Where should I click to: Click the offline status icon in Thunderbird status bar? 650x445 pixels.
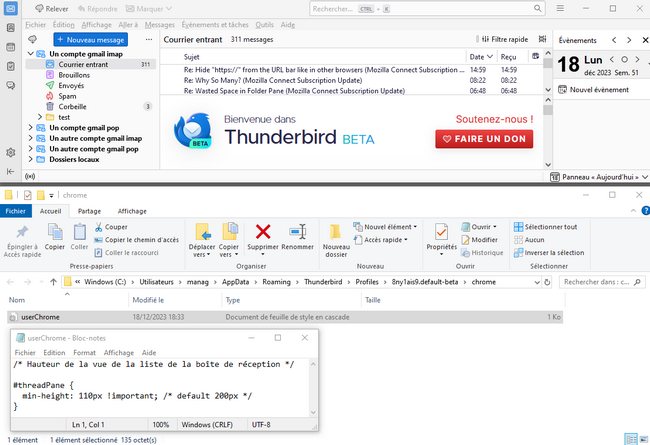[x=30, y=176]
